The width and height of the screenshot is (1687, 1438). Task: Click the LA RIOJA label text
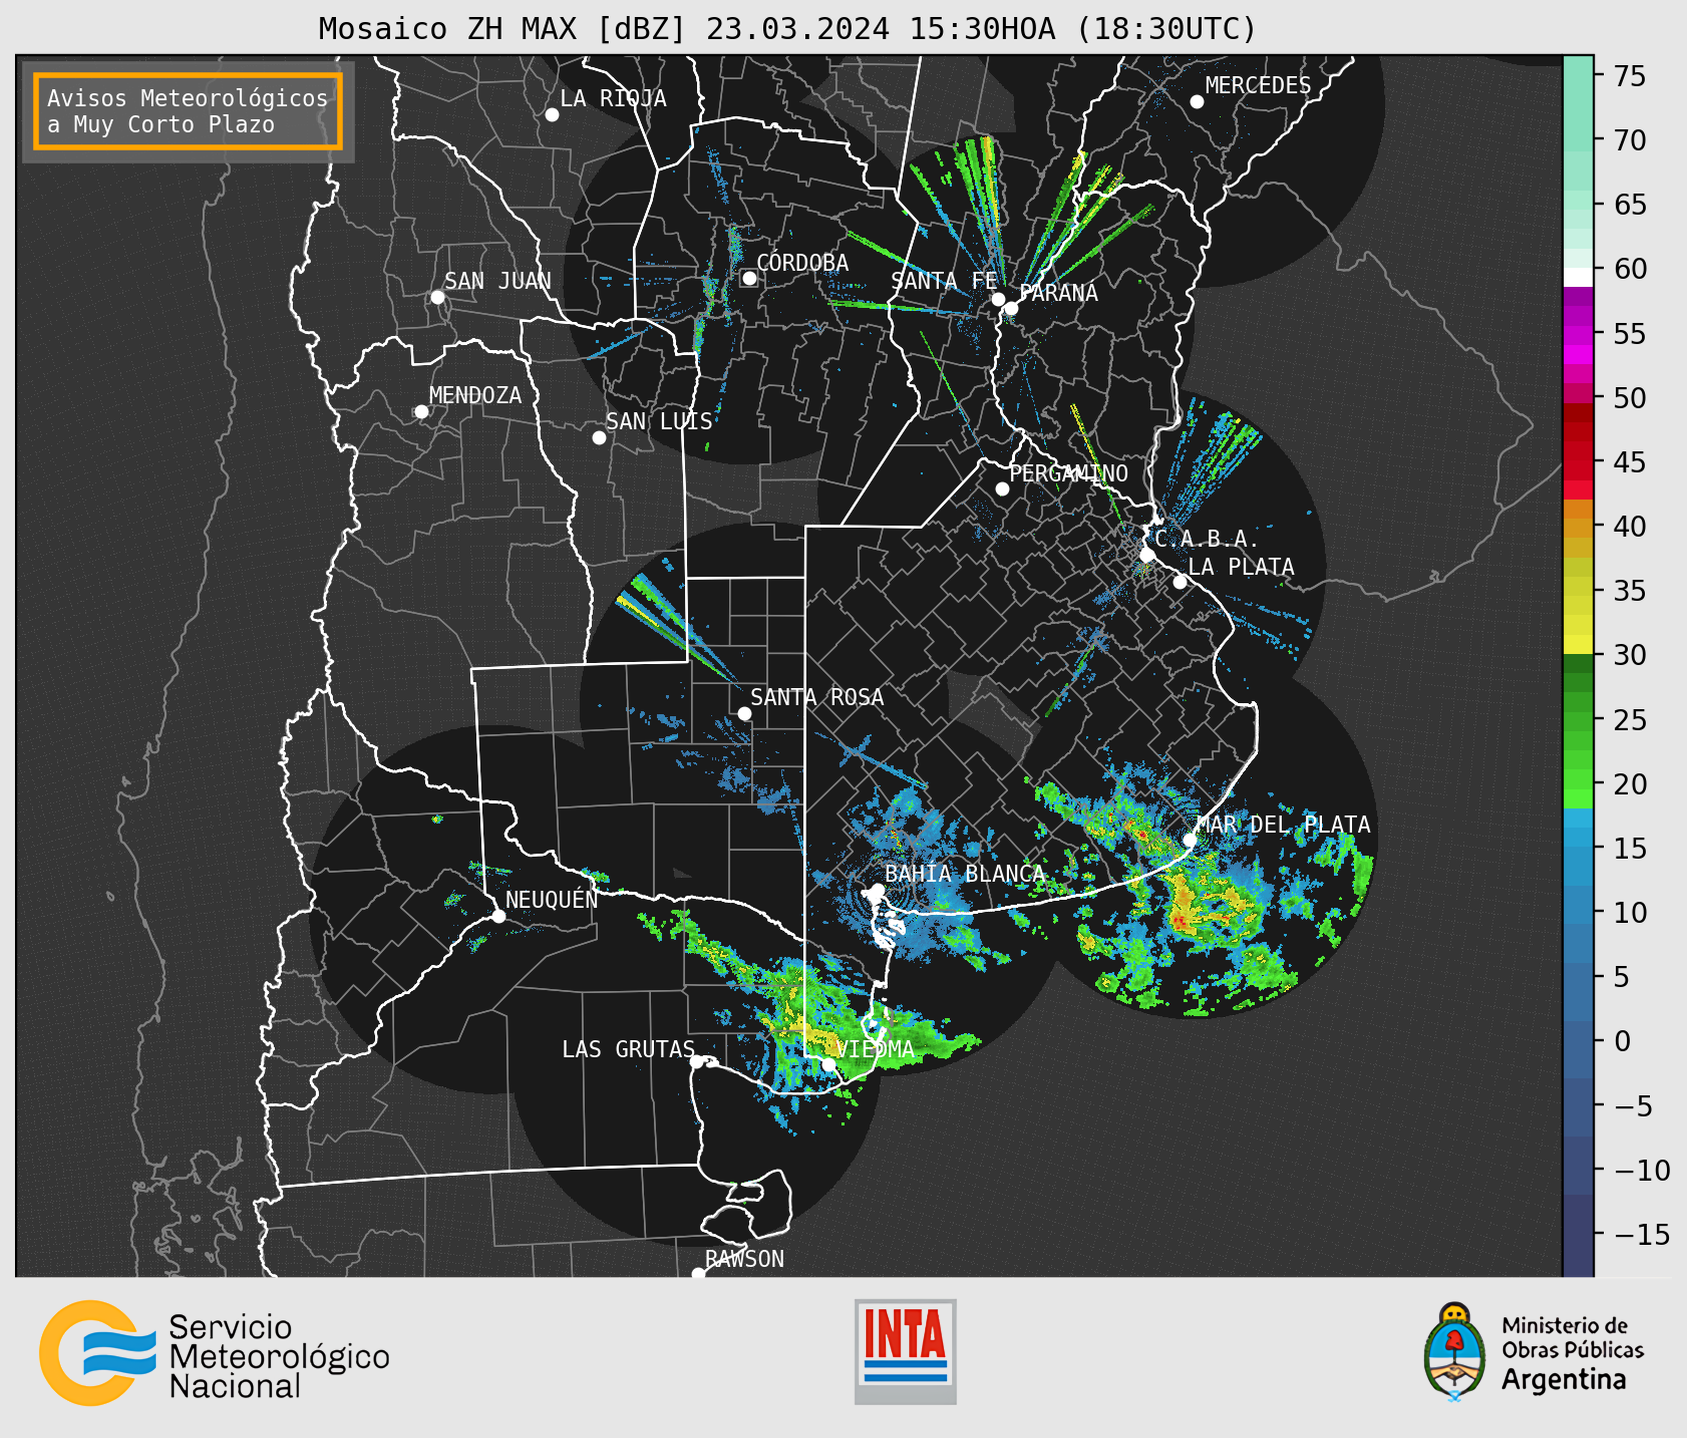click(x=613, y=98)
